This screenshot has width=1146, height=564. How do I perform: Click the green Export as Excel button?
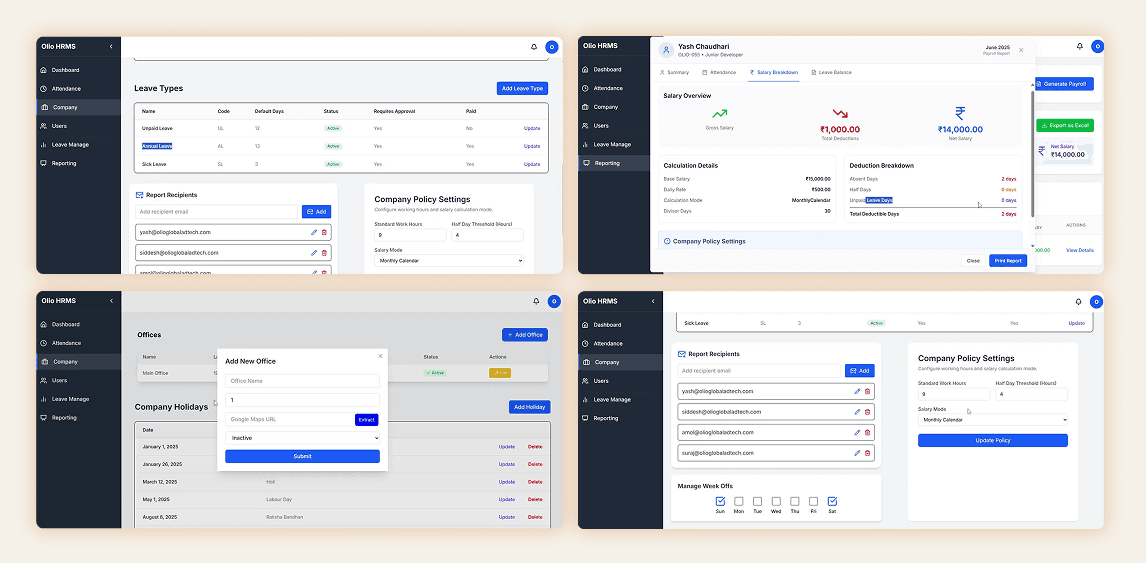point(1065,126)
